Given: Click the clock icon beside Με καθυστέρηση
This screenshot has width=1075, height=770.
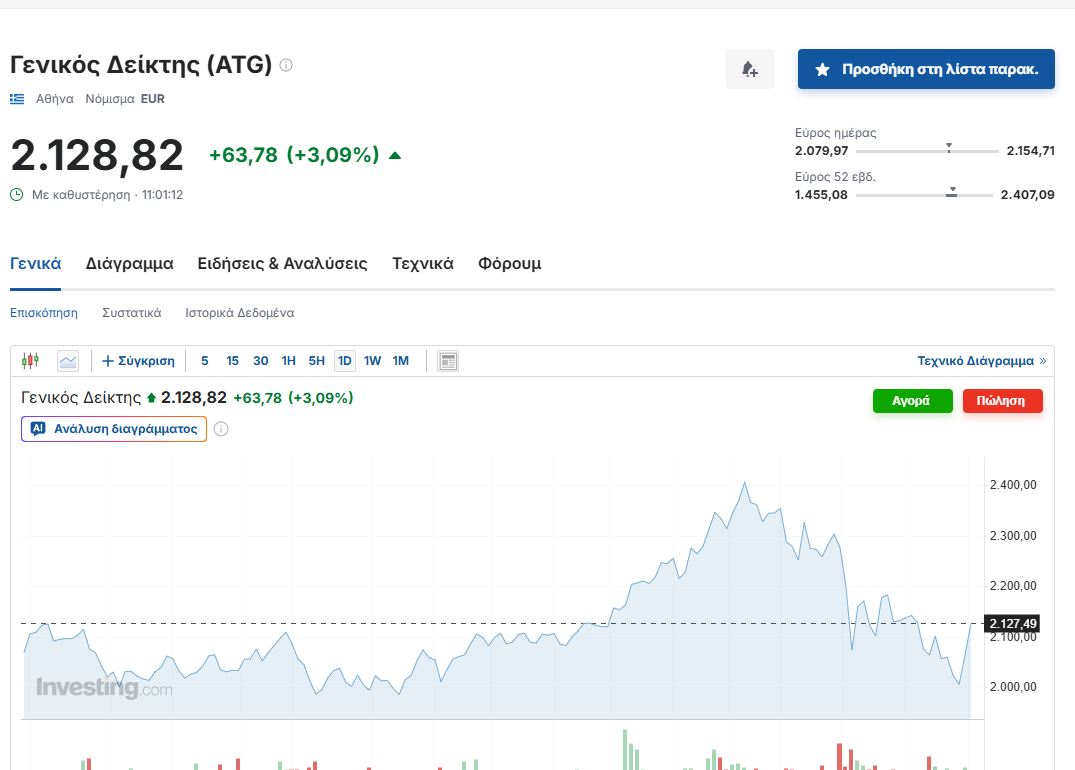Looking at the screenshot, I should click(x=17, y=195).
